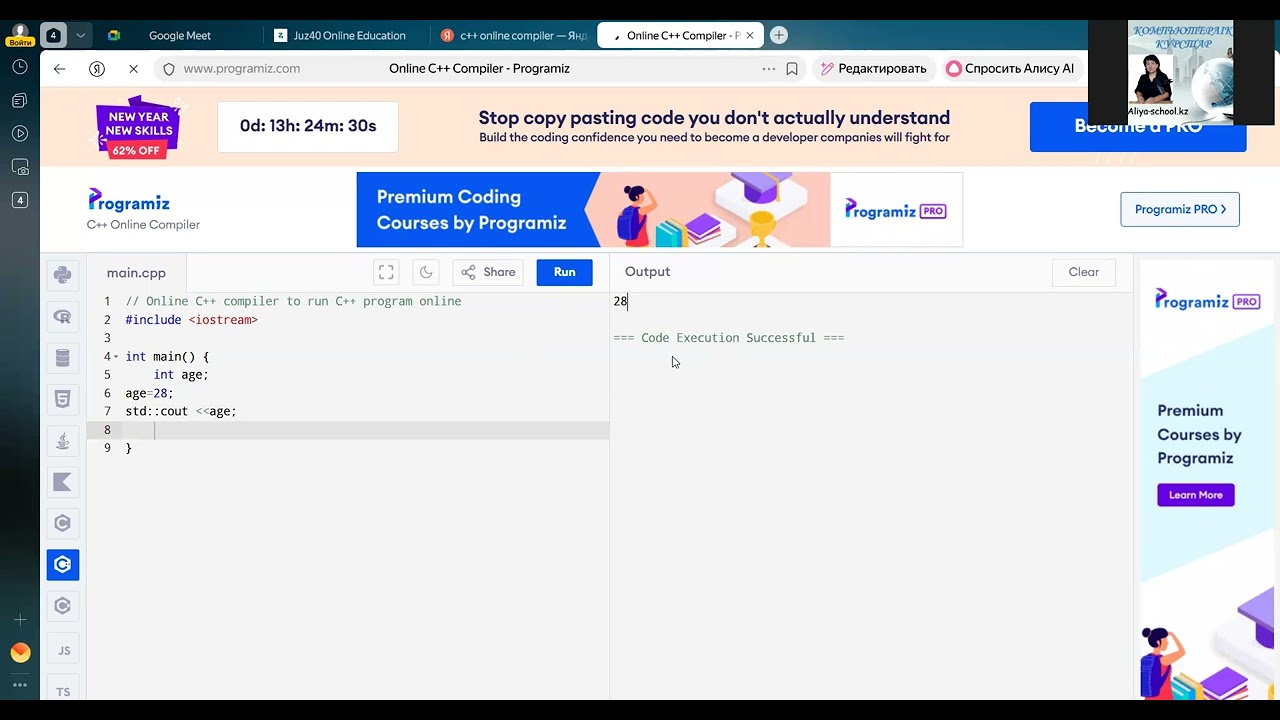The height and width of the screenshot is (720, 1280).
Task: Open the tab group counter showing 4
Action: pos(53,35)
